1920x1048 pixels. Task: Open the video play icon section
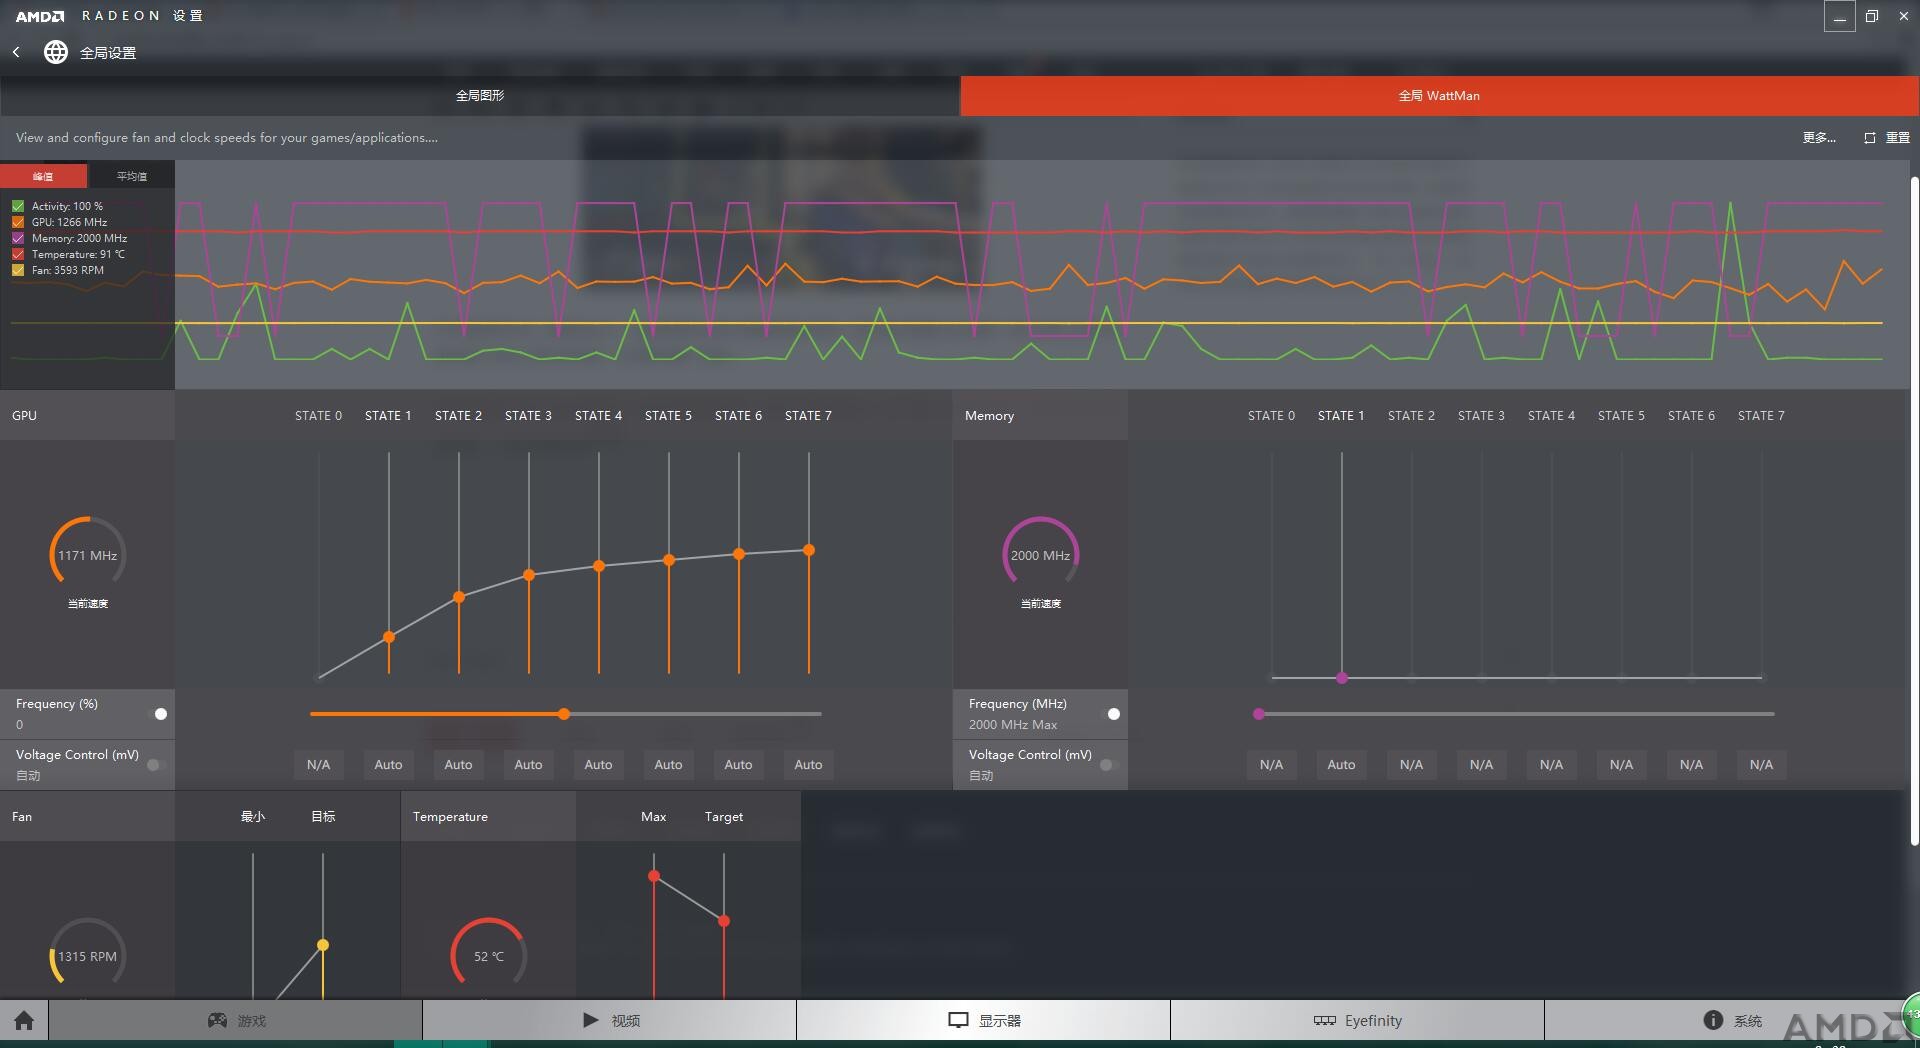(x=590, y=1020)
